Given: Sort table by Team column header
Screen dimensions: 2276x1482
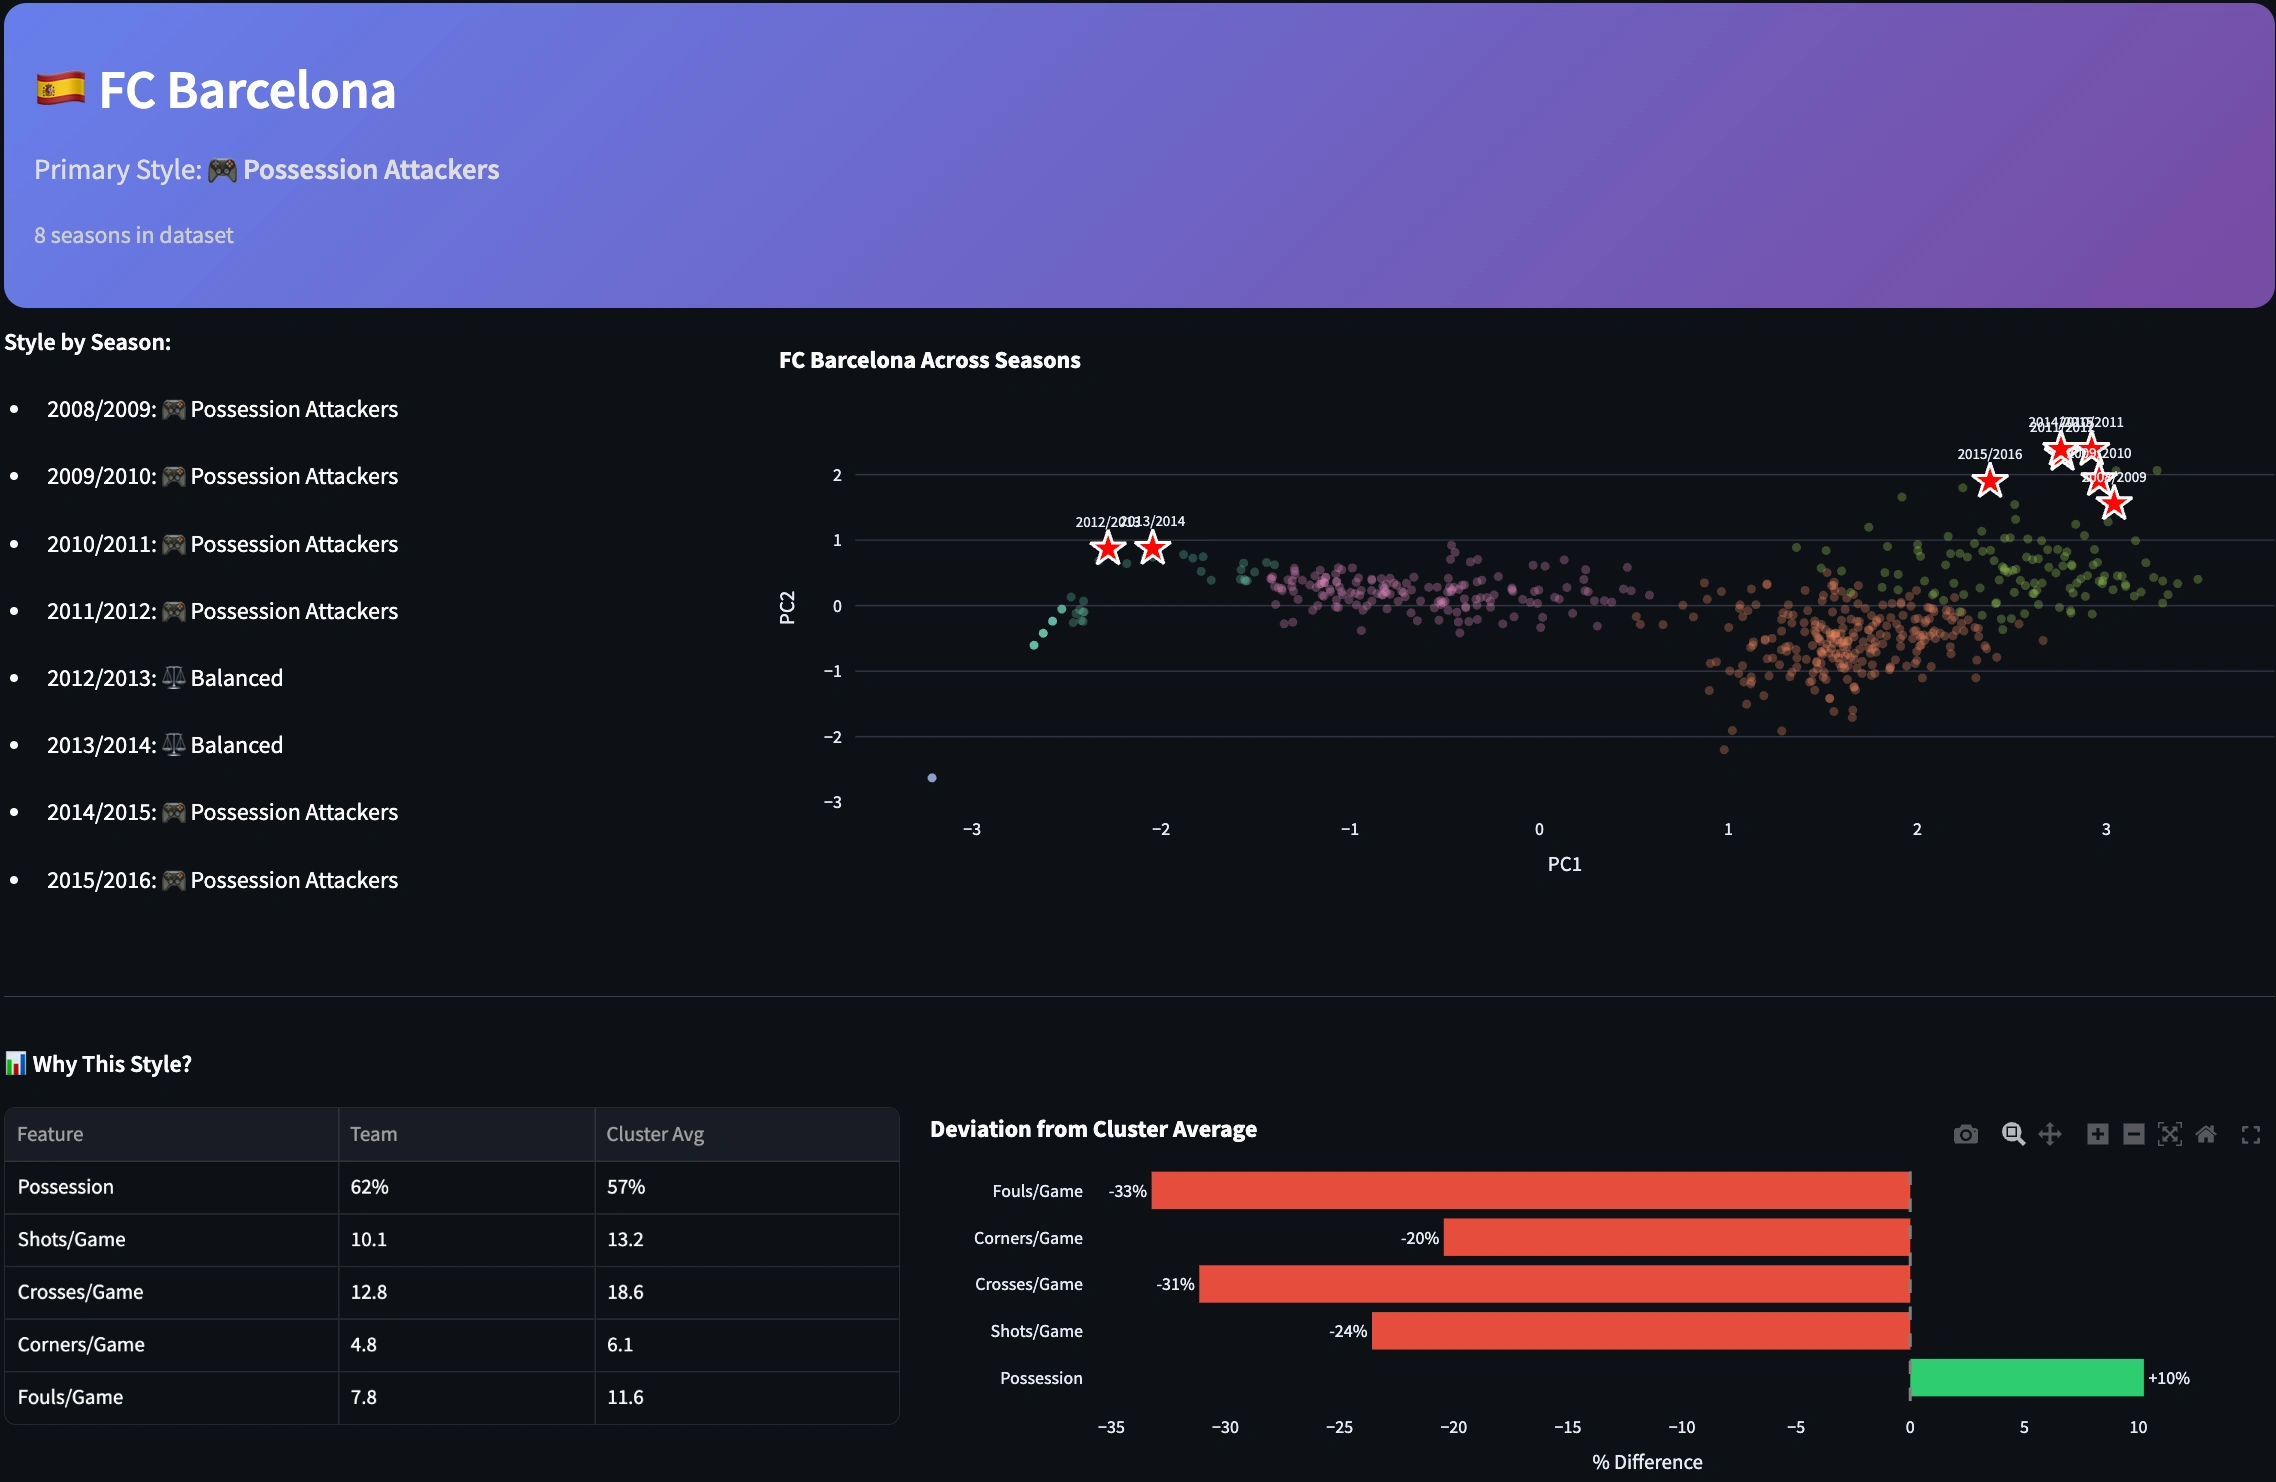Looking at the screenshot, I should click(373, 1134).
